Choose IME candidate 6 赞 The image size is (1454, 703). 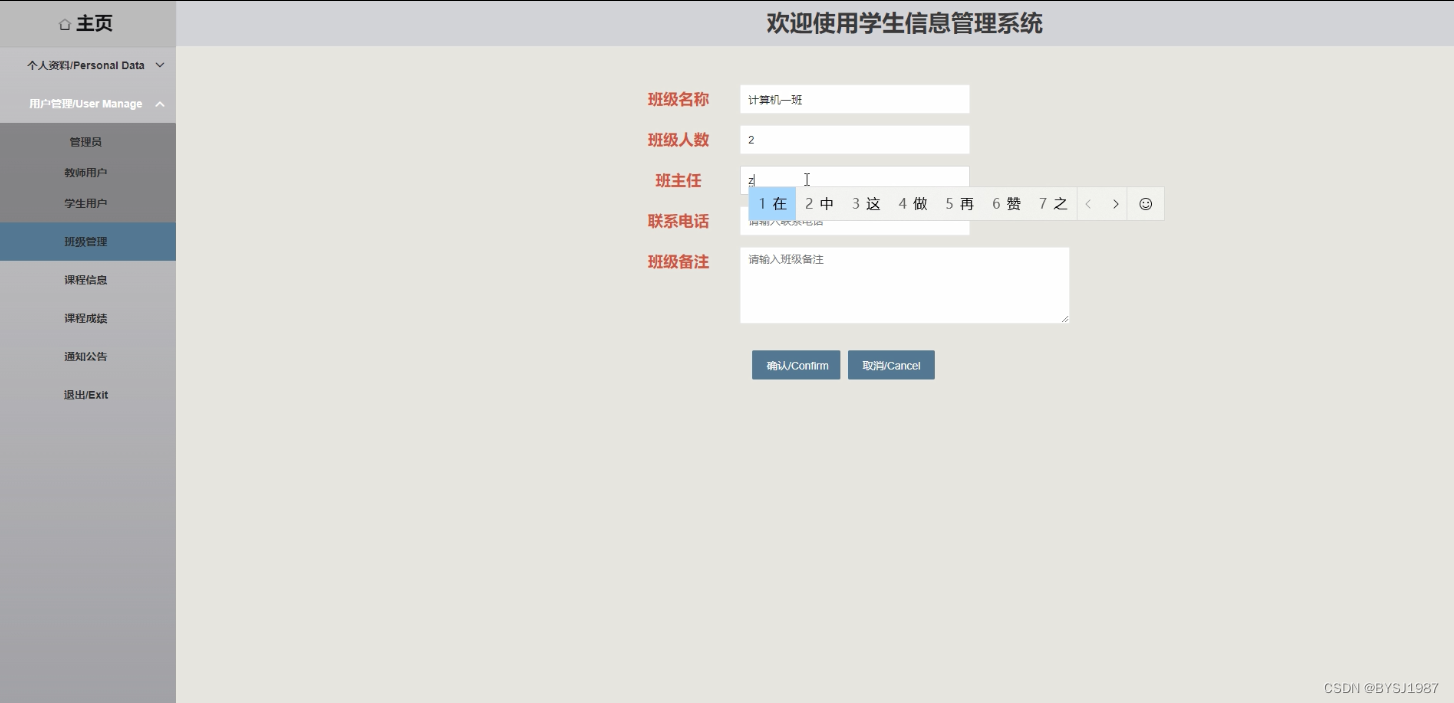click(x=1007, y=204)
